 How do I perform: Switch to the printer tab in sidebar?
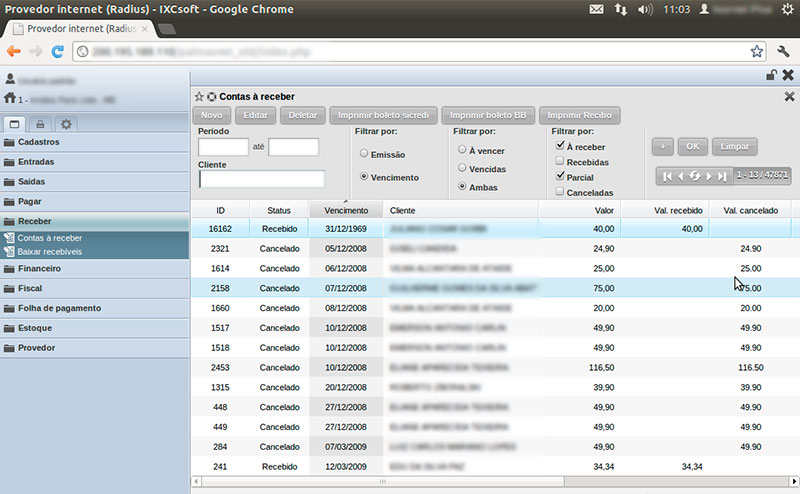(x=40, y=124)
